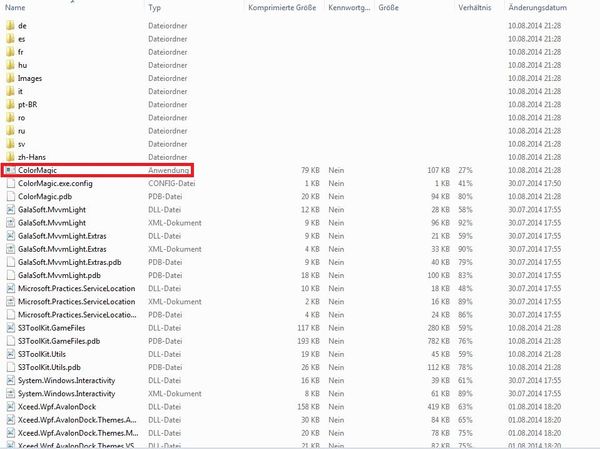This screenshot has width=600, height=449.
Task: Click the GalaSoft.MvvmLight.pdb file icon
Action: (11, 275)
